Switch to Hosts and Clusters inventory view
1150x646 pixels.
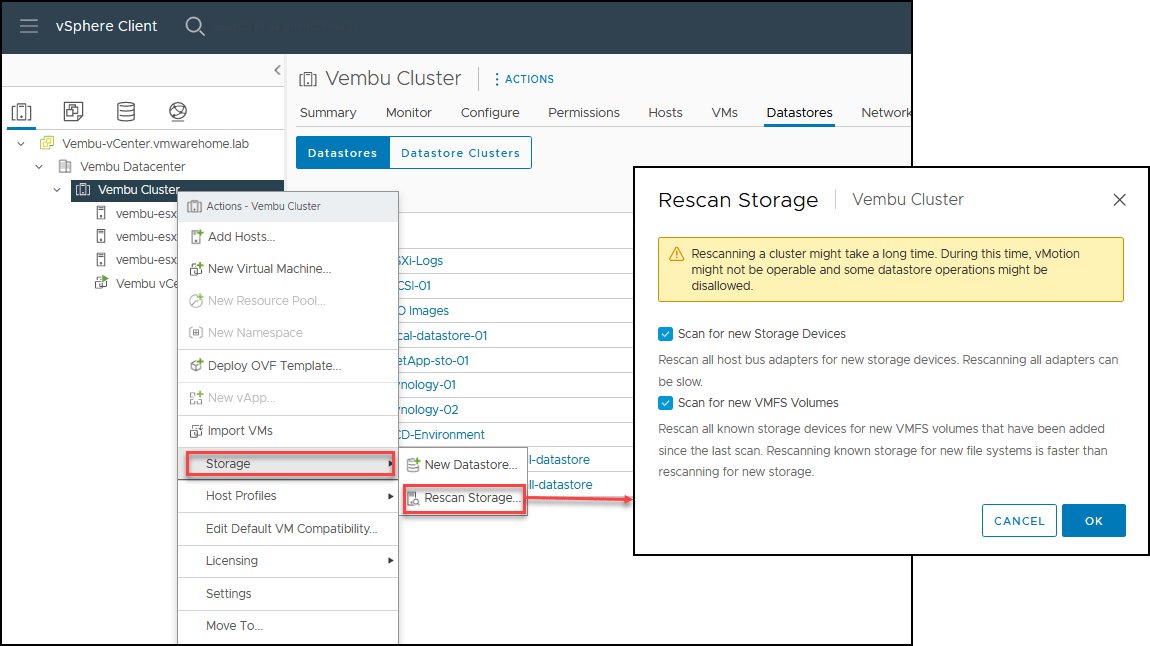tap(21, 111)
